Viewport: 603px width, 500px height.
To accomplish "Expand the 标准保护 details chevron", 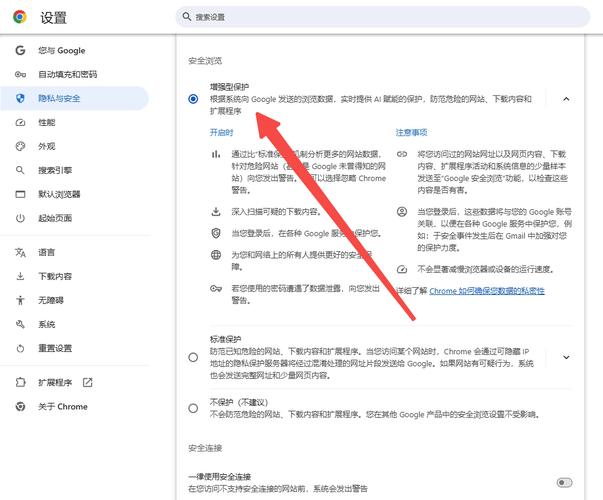I will (x=566, y=357).
